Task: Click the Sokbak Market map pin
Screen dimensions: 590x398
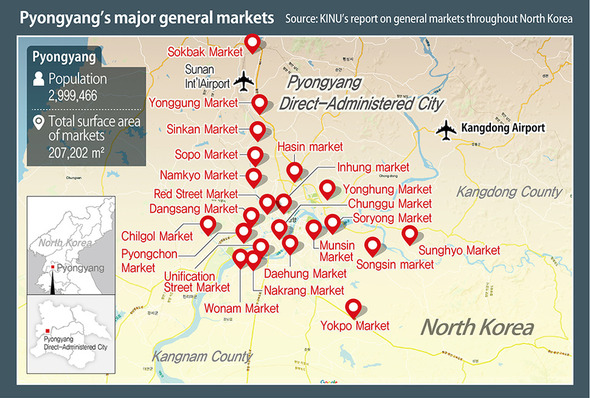Action: pyautogui.click(x=252, y=43)
